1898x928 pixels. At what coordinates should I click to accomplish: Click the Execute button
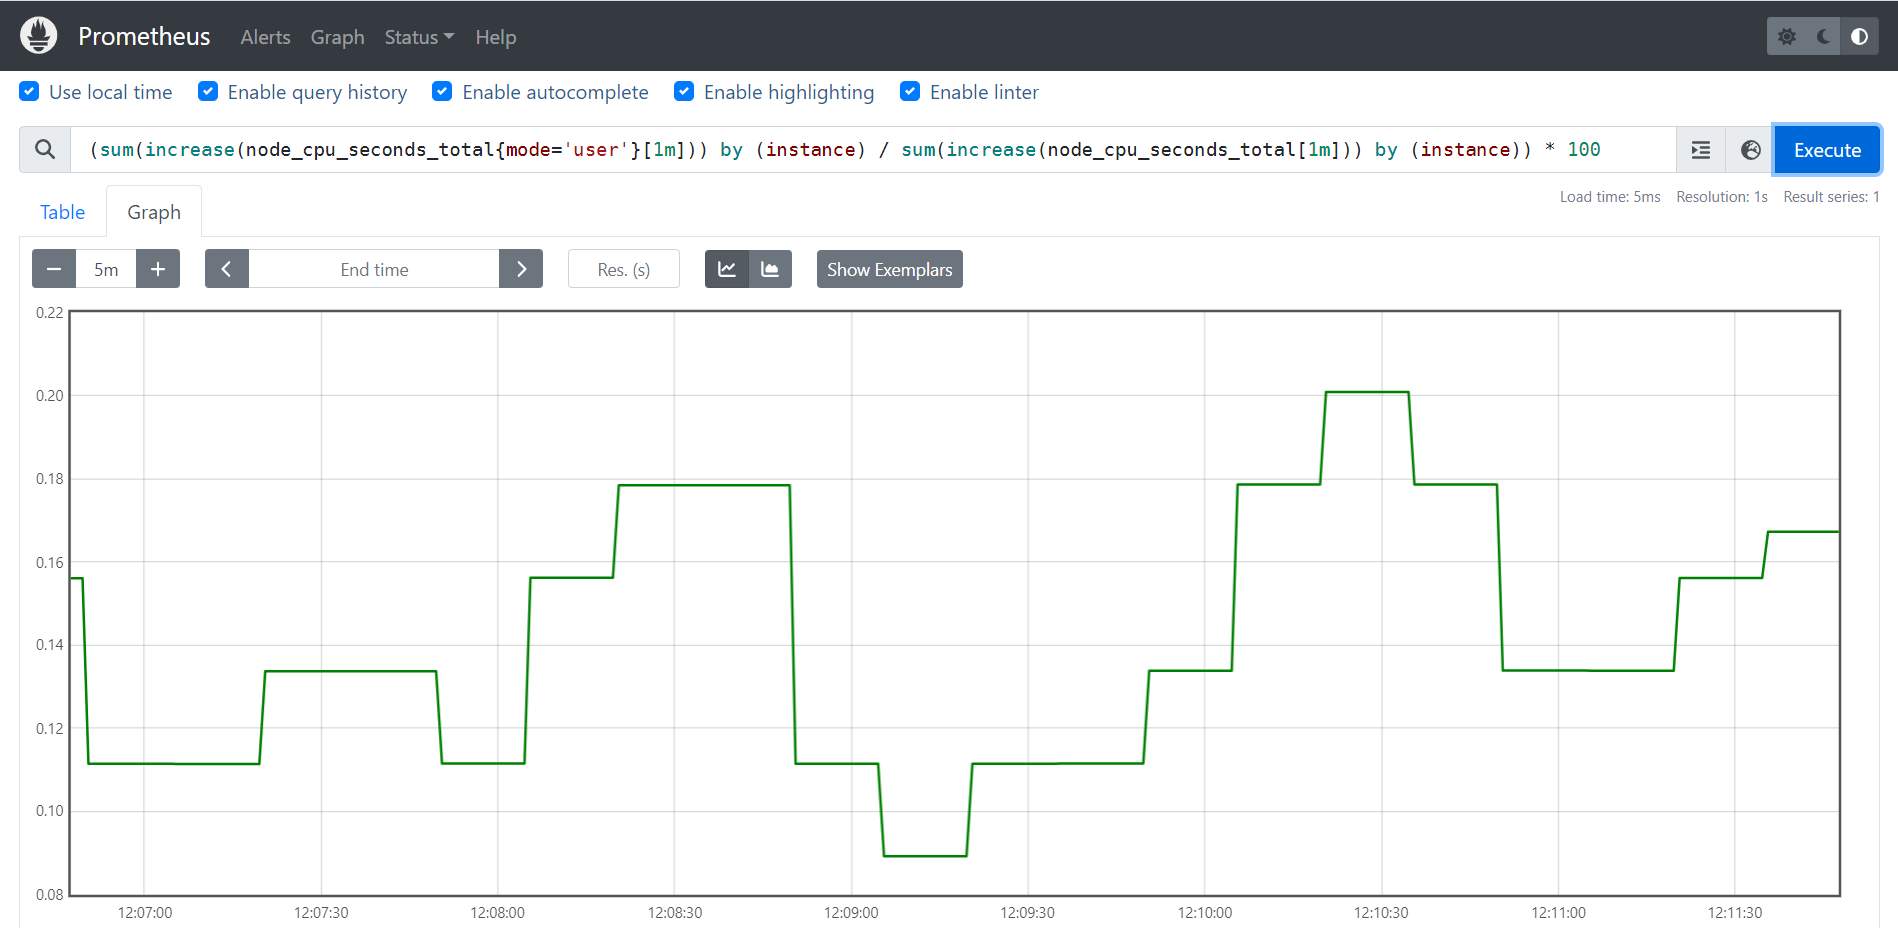(1827, 150)
